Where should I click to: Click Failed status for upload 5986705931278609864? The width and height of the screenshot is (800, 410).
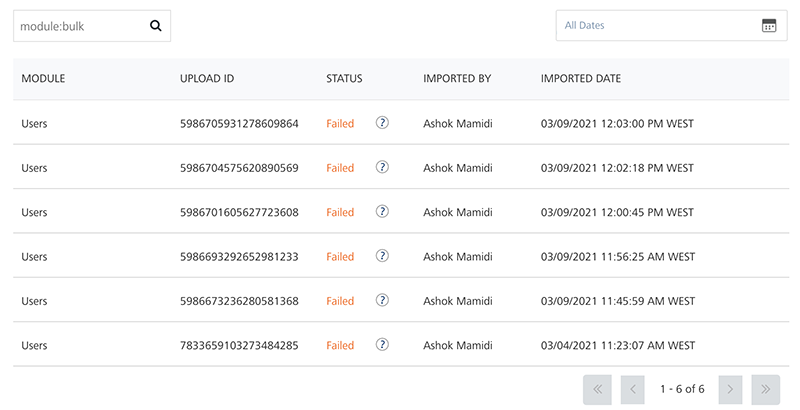coord(340,124)
